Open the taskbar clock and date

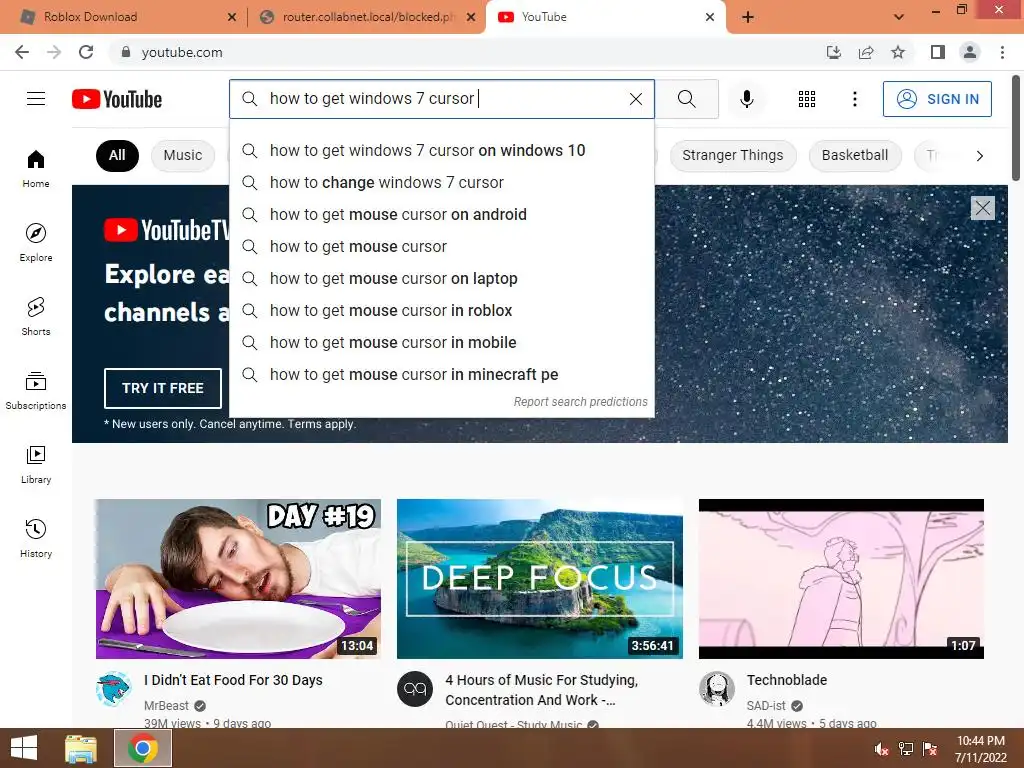(981, 749)
